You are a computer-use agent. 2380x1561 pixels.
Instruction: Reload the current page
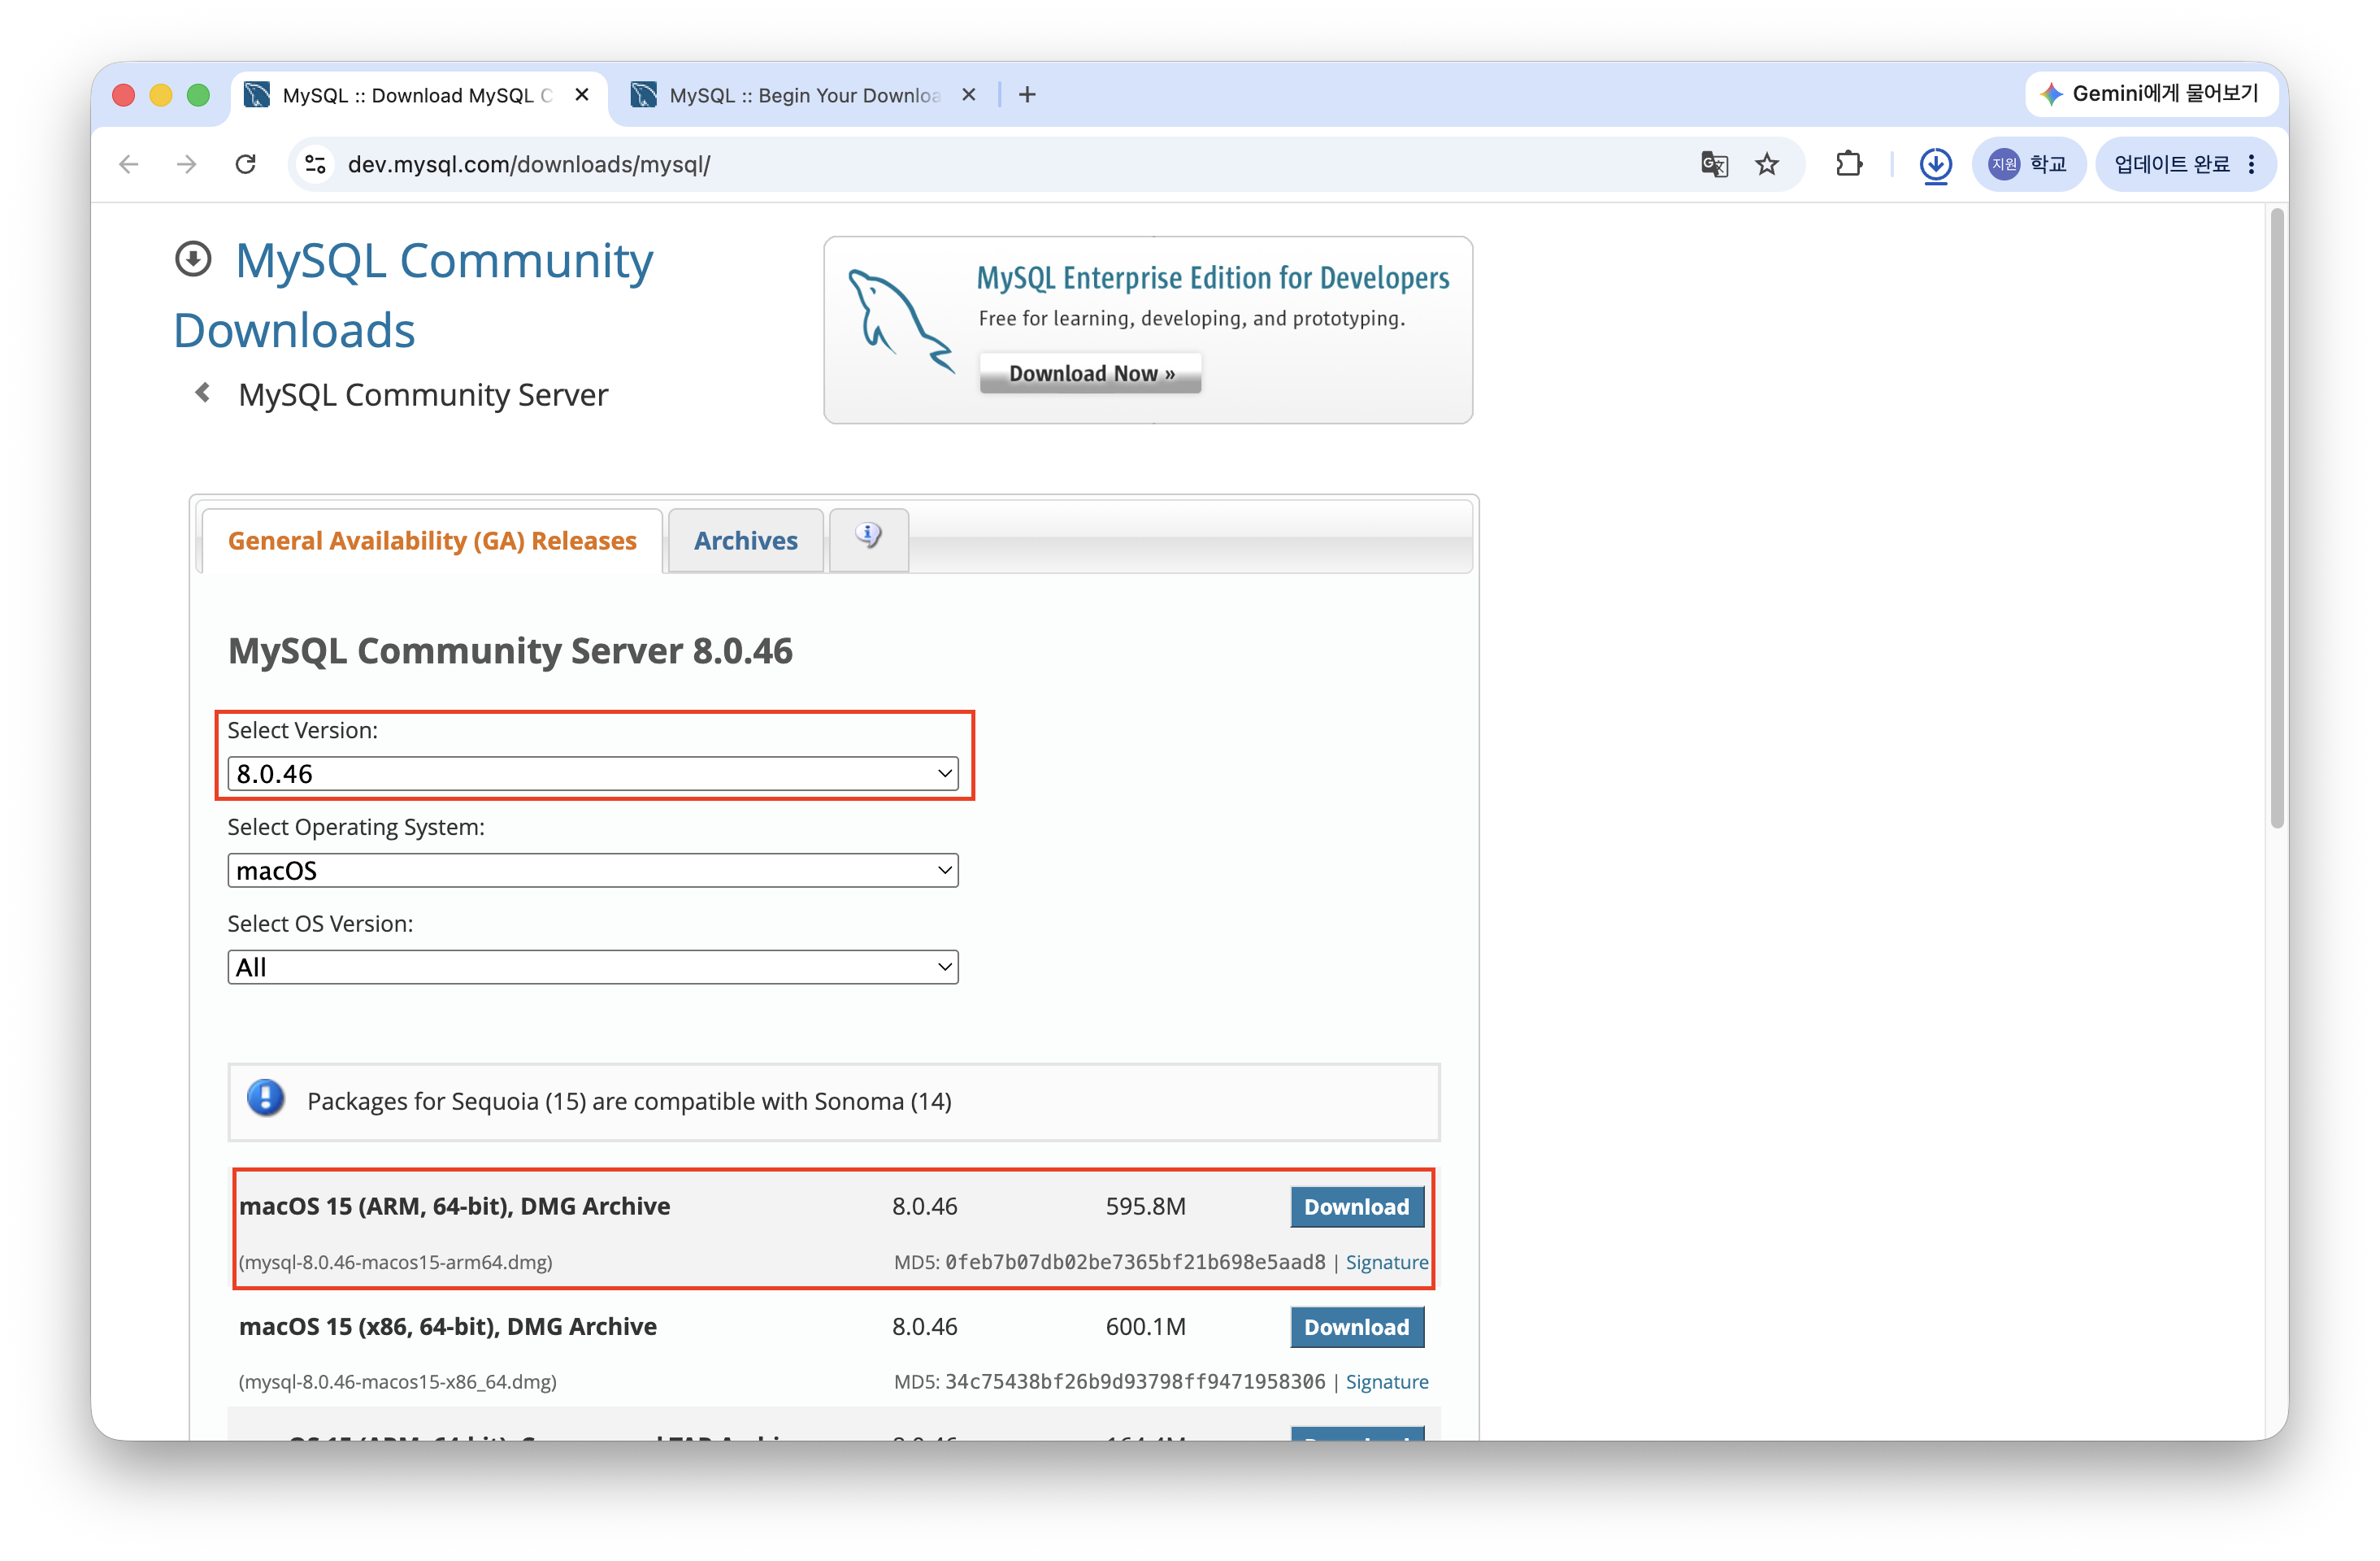coord(245,164)
